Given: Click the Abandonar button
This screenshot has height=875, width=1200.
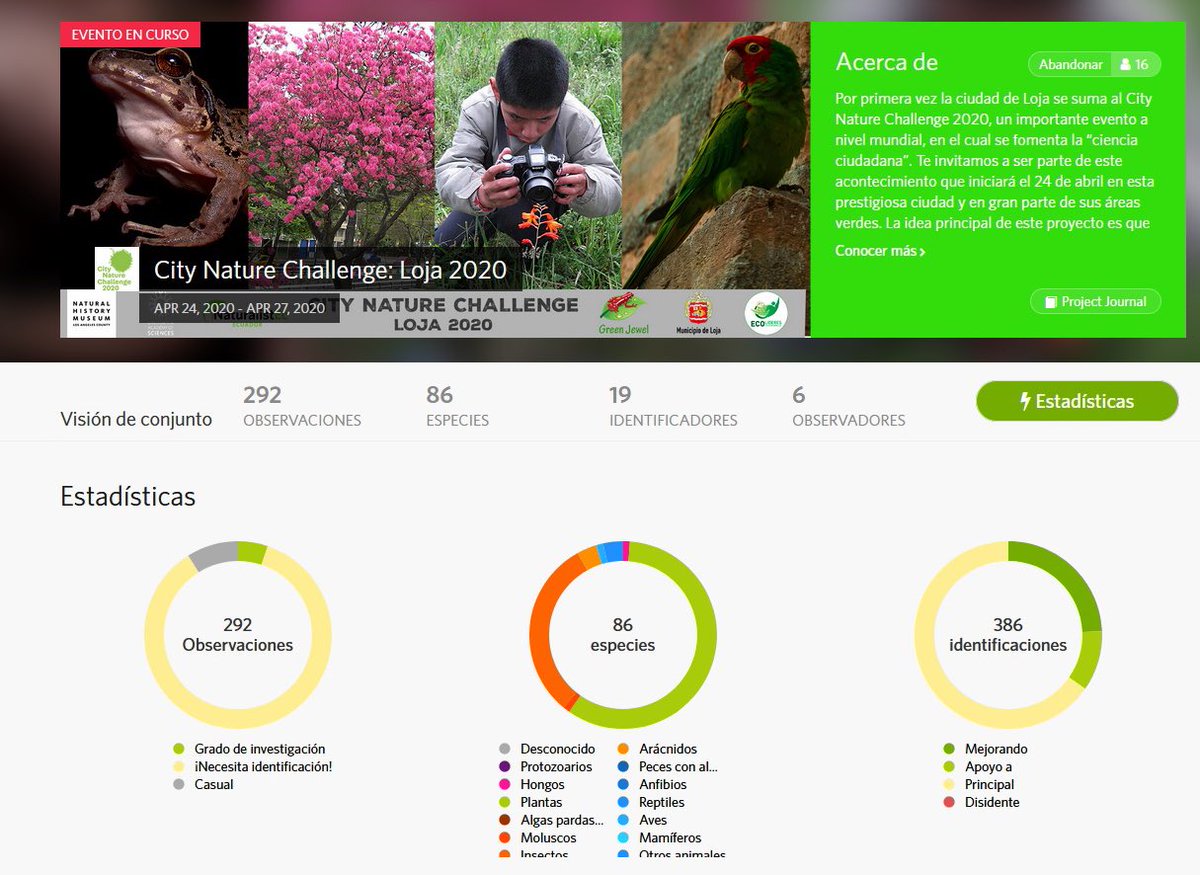Looking at the screenshot, I should point(1070,65).
